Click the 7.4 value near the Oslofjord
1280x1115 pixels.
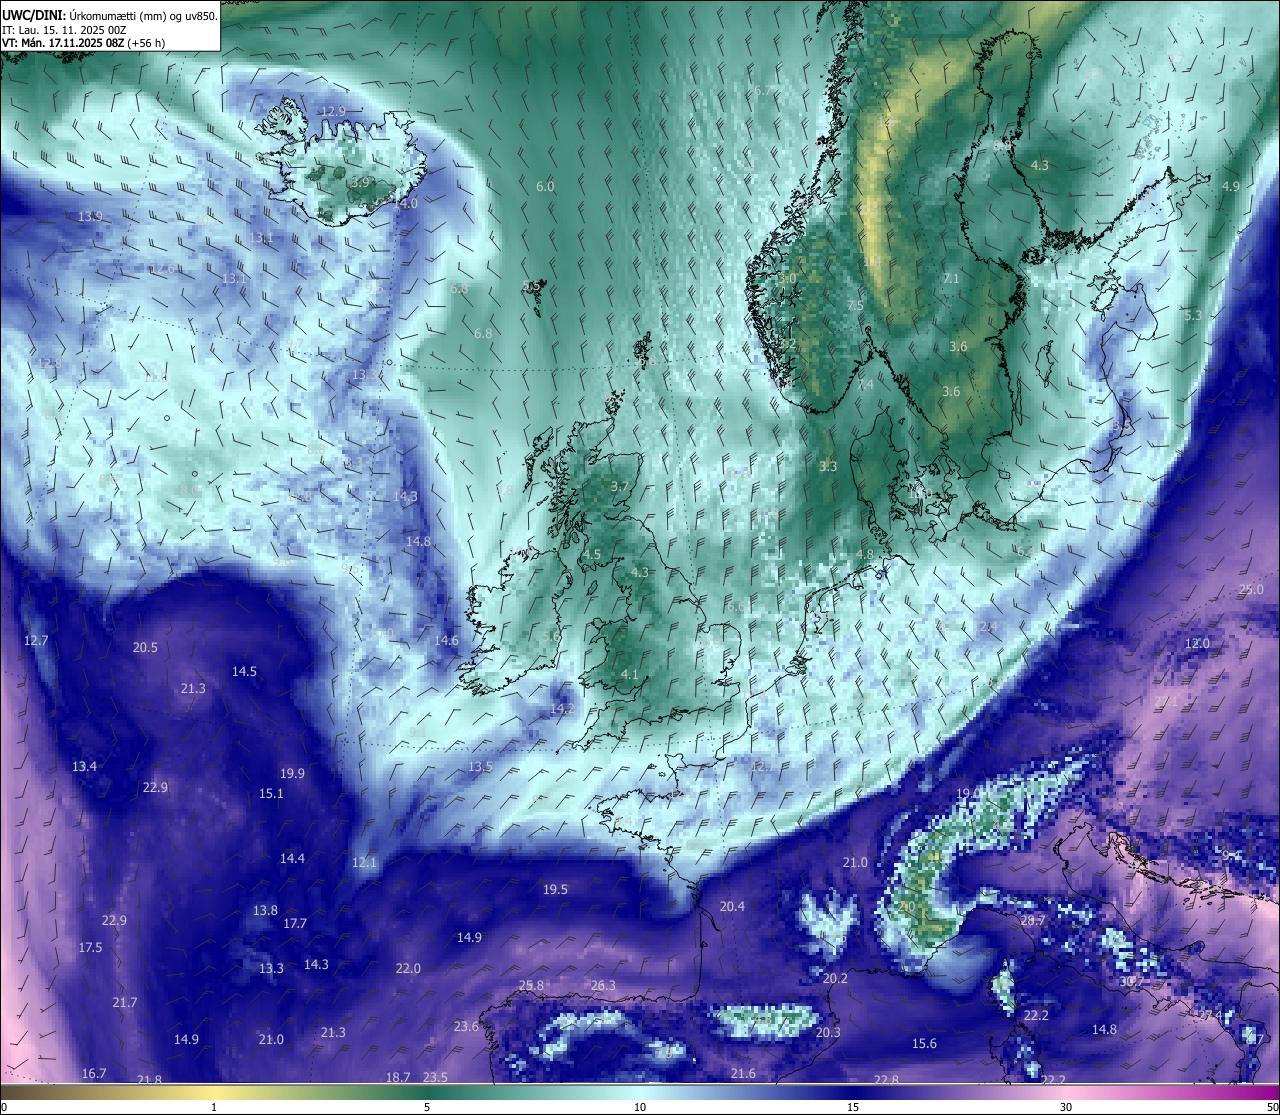pyautogui.click(x=866, y=385)
